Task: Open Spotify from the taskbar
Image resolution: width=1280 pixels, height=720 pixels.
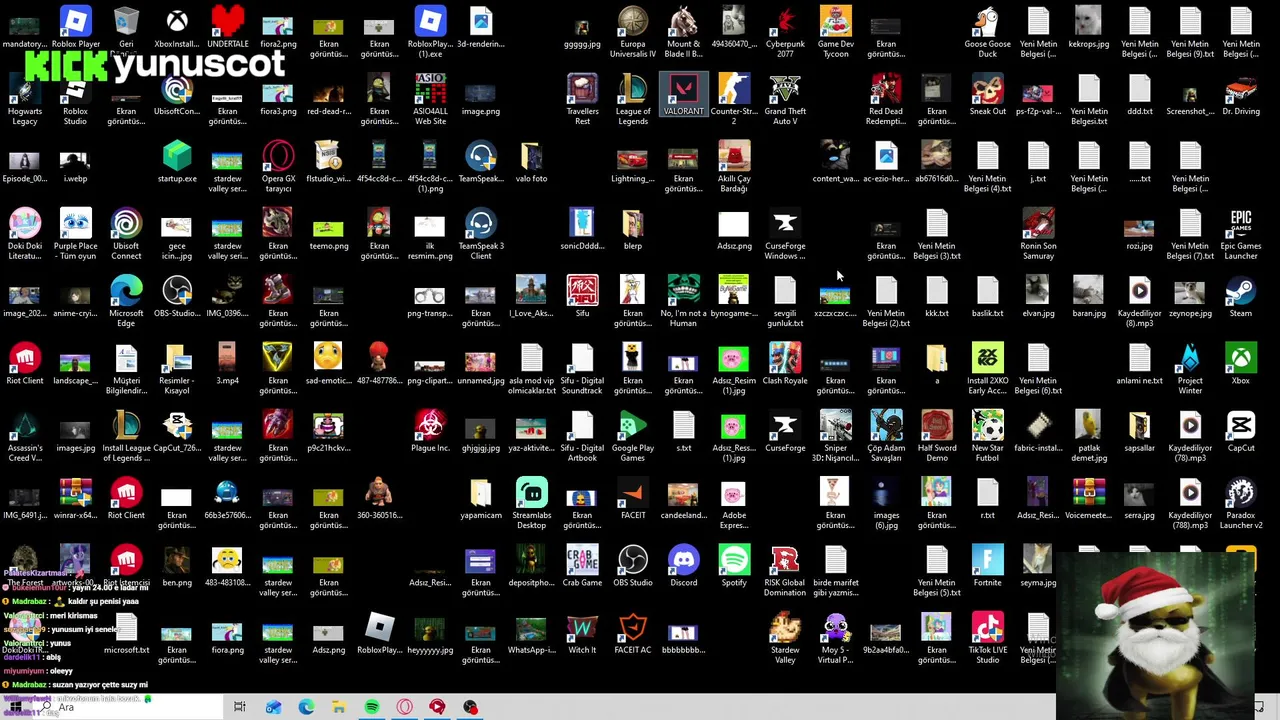Action: click(x=372, y=707)
